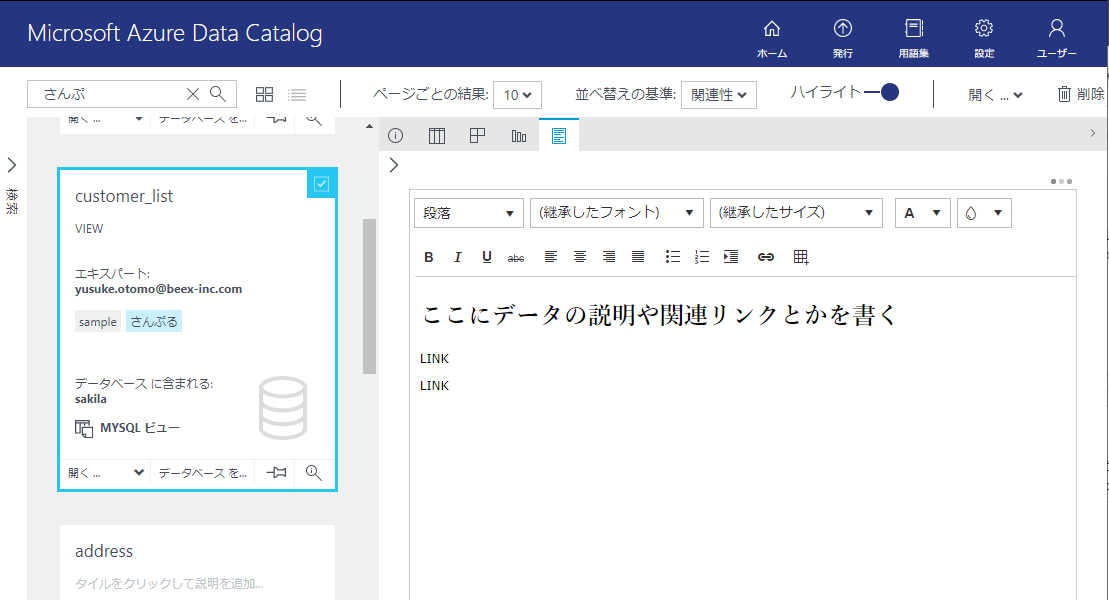
Task: Explore customer_list with magnifier icon
Action: click(x=313, y=472)
